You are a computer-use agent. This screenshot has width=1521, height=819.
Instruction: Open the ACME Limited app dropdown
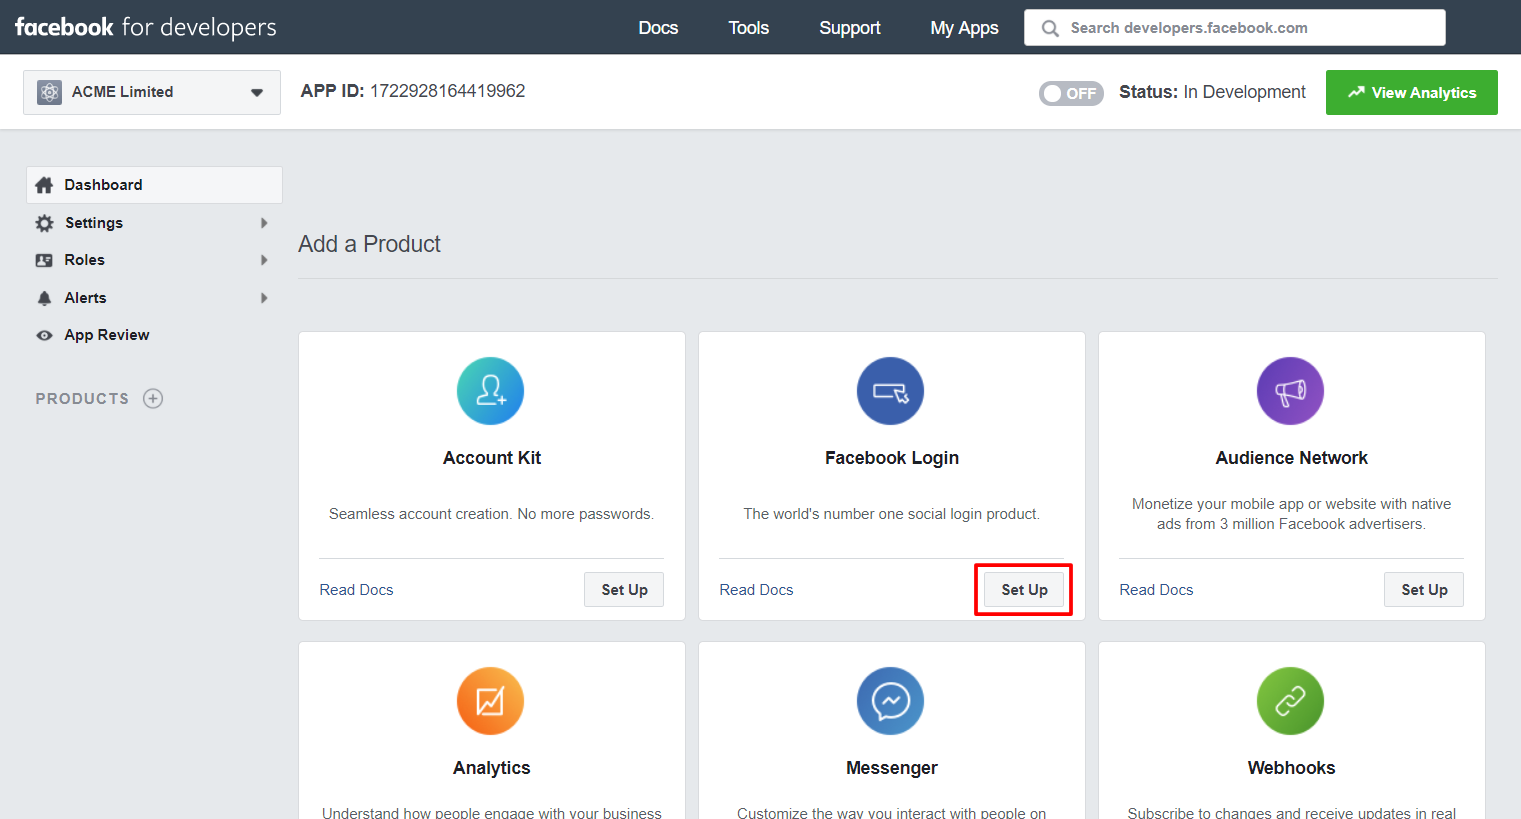pos(152,92)
